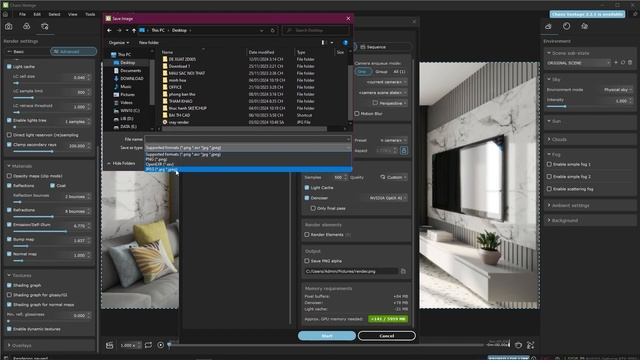Switch to Advanced render settings tab
The width and height of the screenshot is (640, 360).
coord(73,52)
